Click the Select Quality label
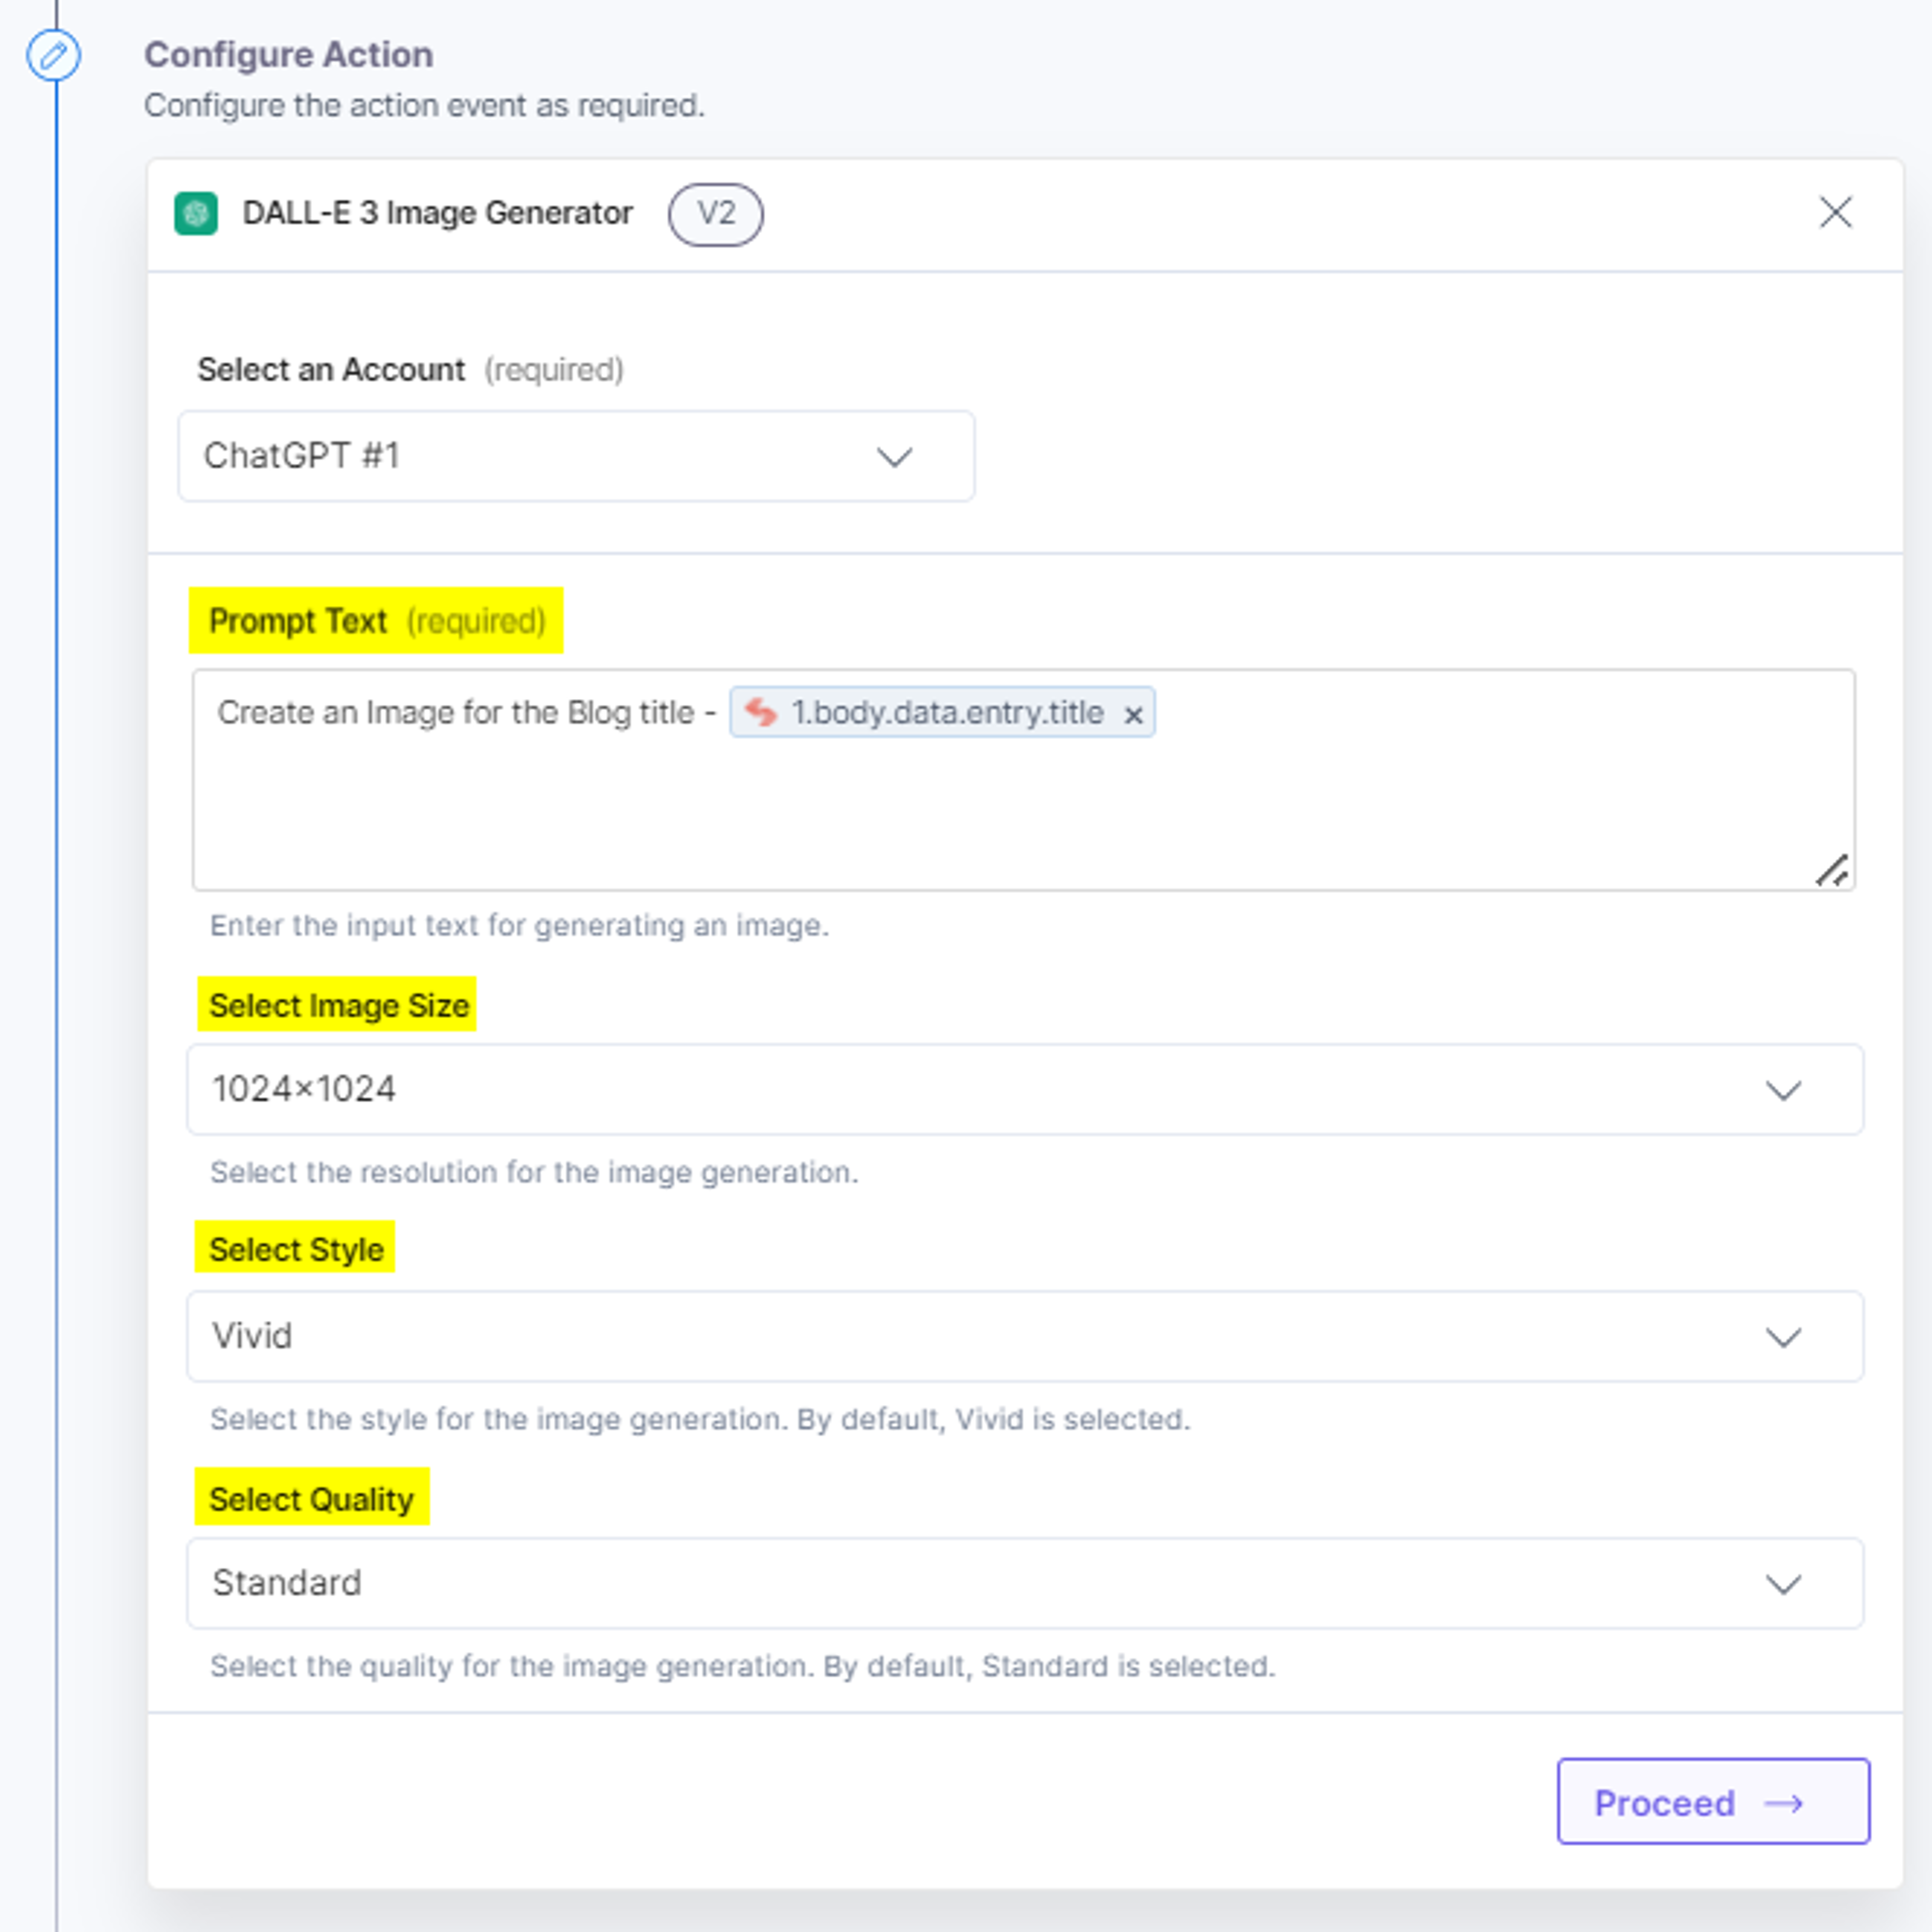The height and width of the screenshot is (1932, 1932). (x=311, y=1499)
